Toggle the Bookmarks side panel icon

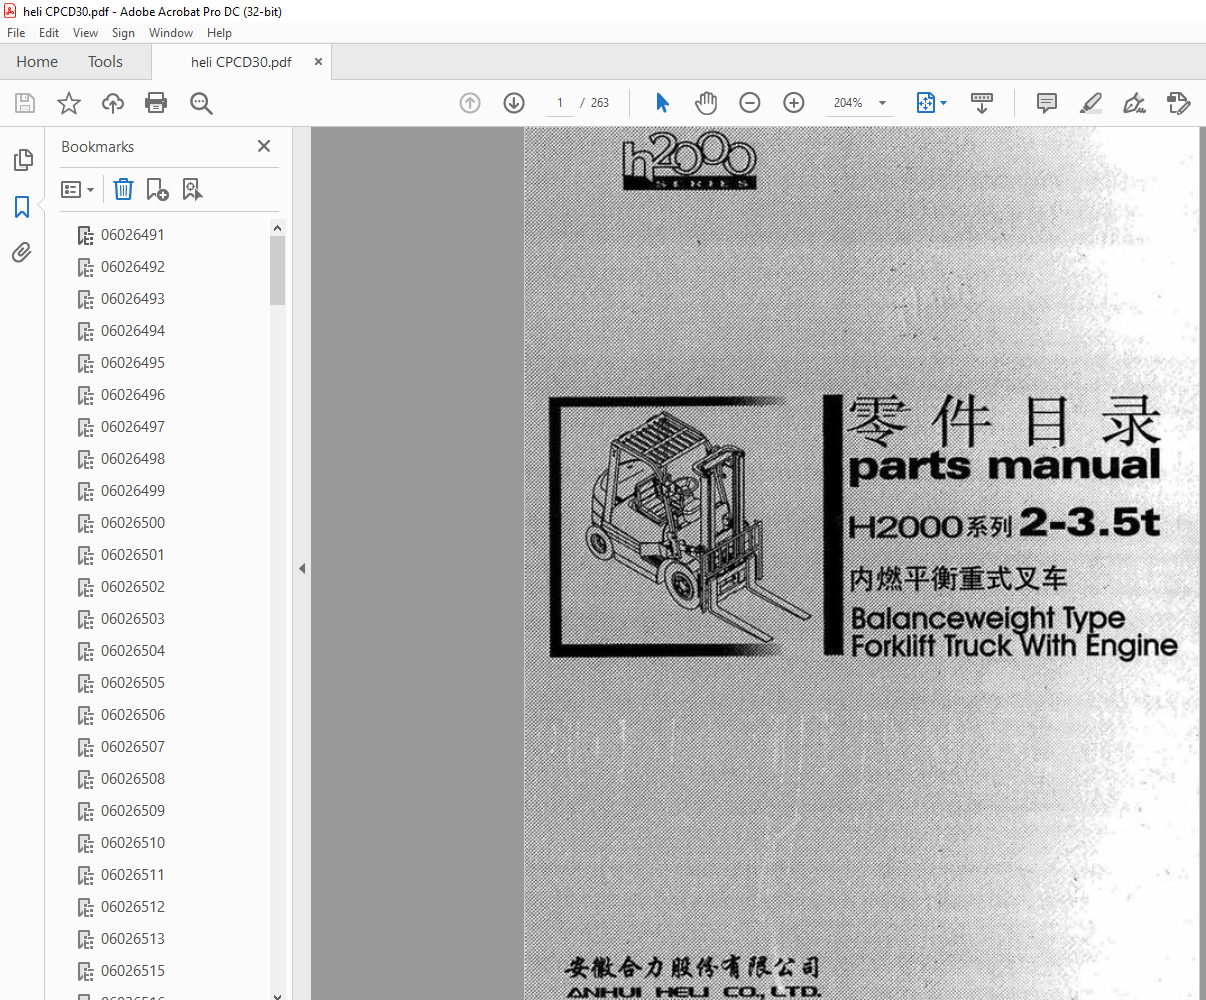point(22,207)
